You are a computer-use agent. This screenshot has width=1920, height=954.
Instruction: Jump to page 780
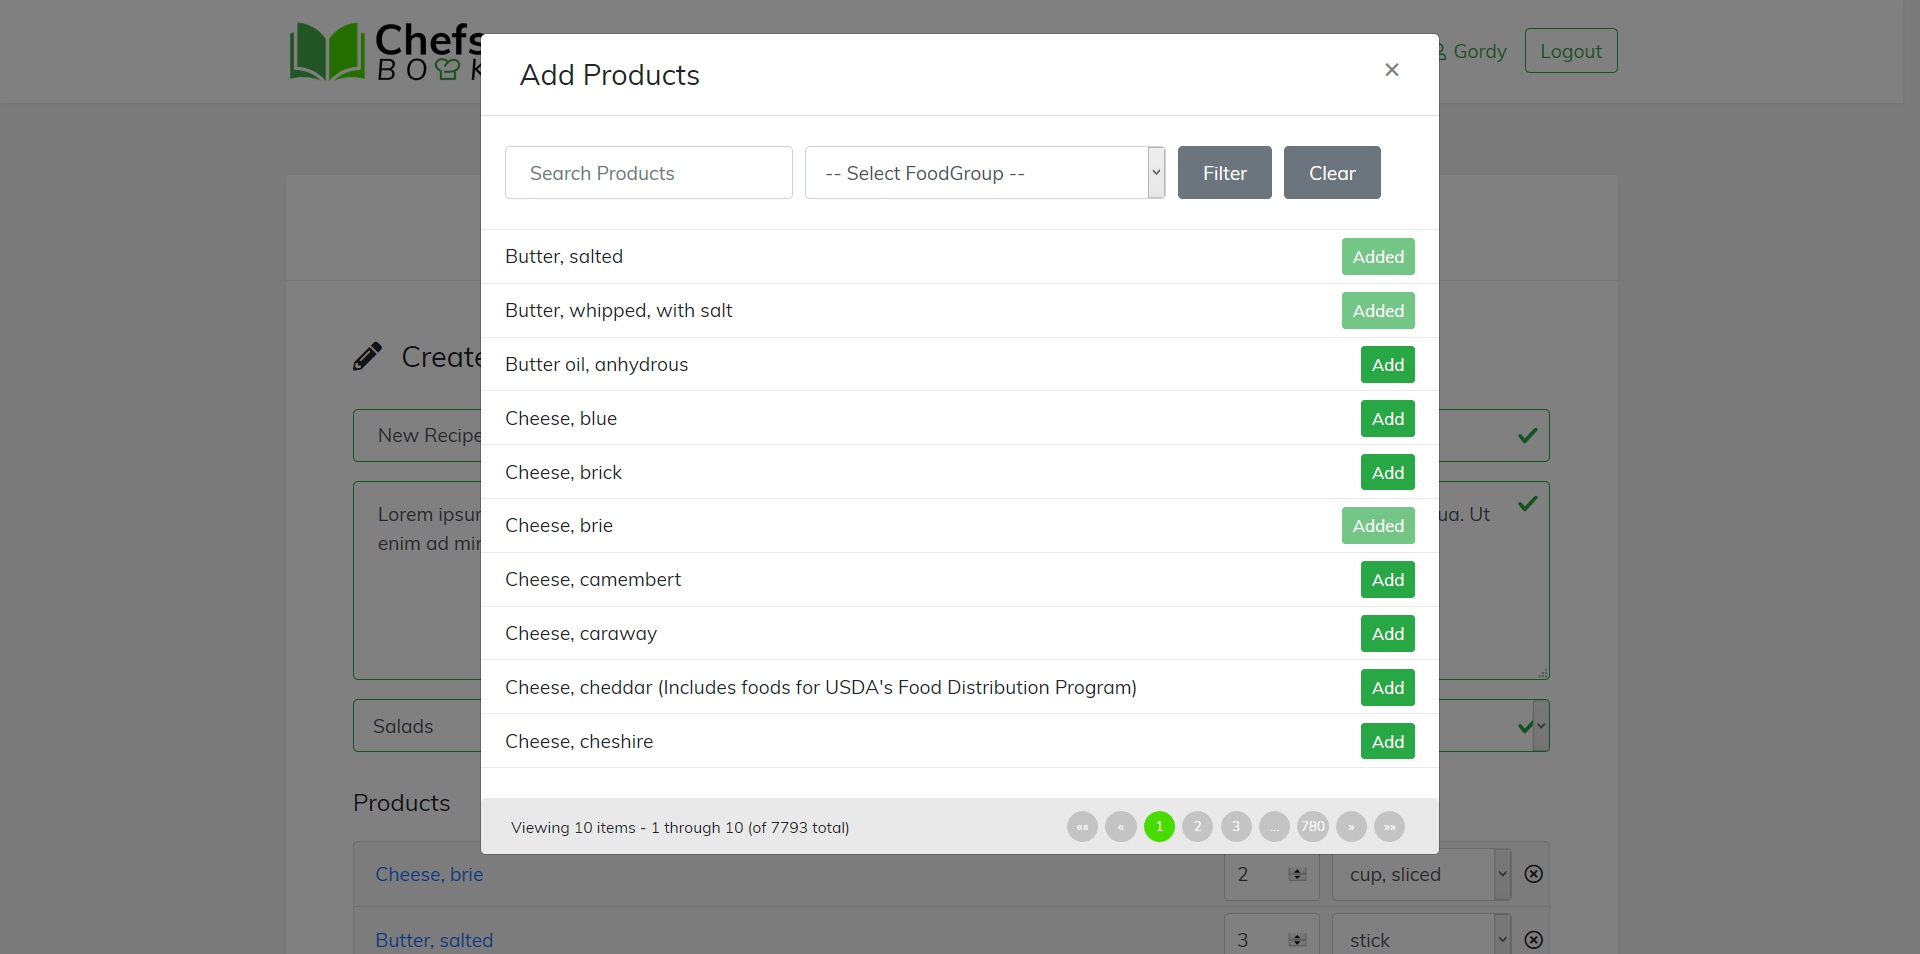pyautogui.click(x=1313, y=827)
